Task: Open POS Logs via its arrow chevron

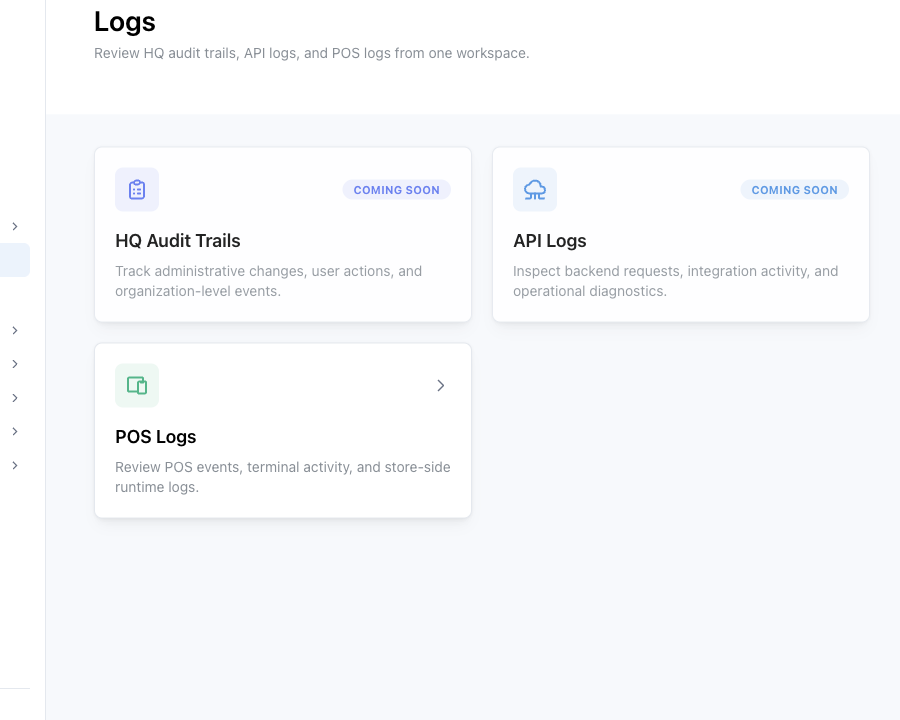Action: coord(440,385)
